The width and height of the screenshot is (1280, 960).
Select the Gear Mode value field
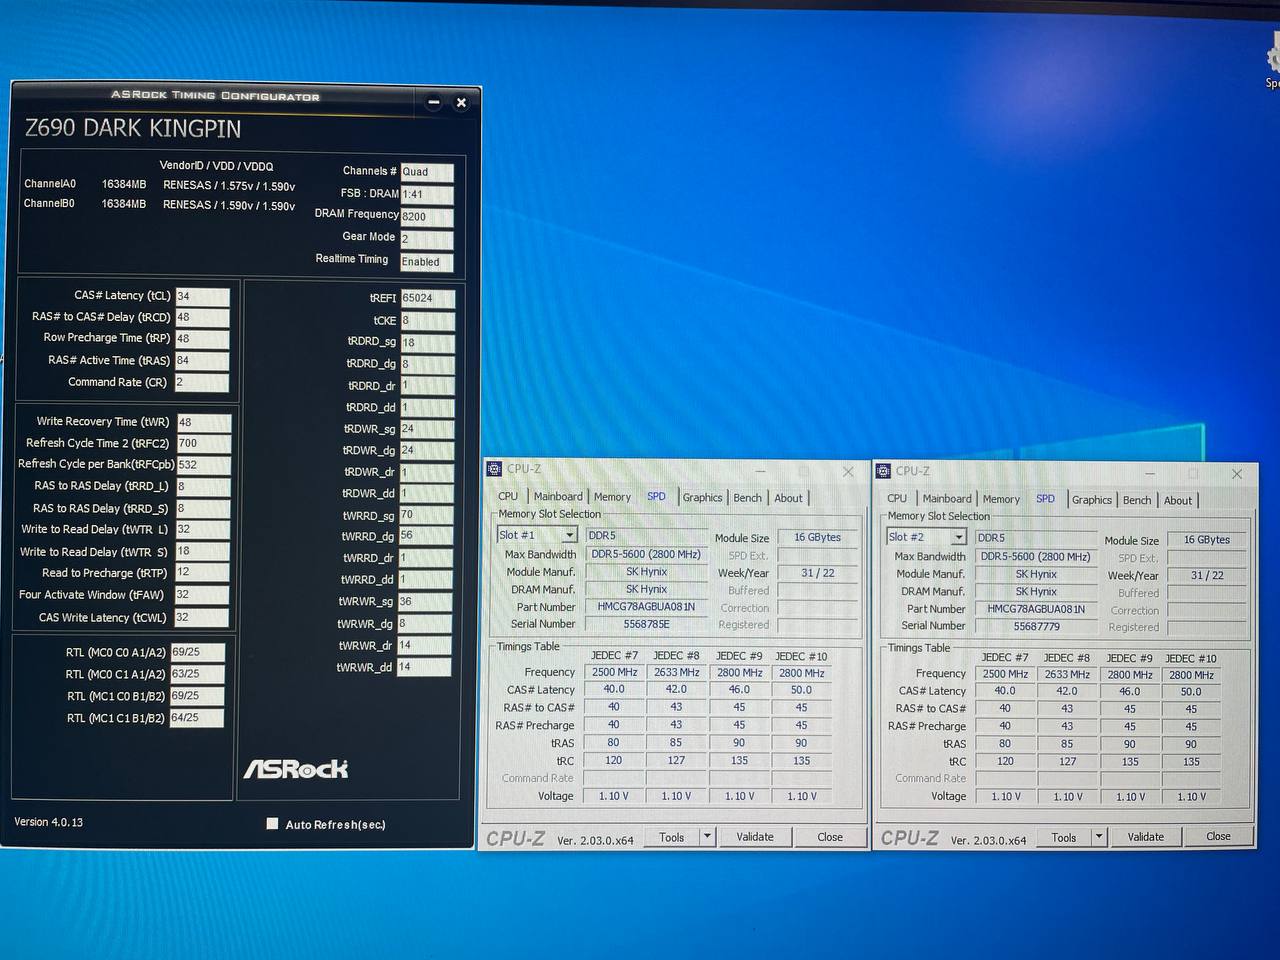[x=427, y=239]
